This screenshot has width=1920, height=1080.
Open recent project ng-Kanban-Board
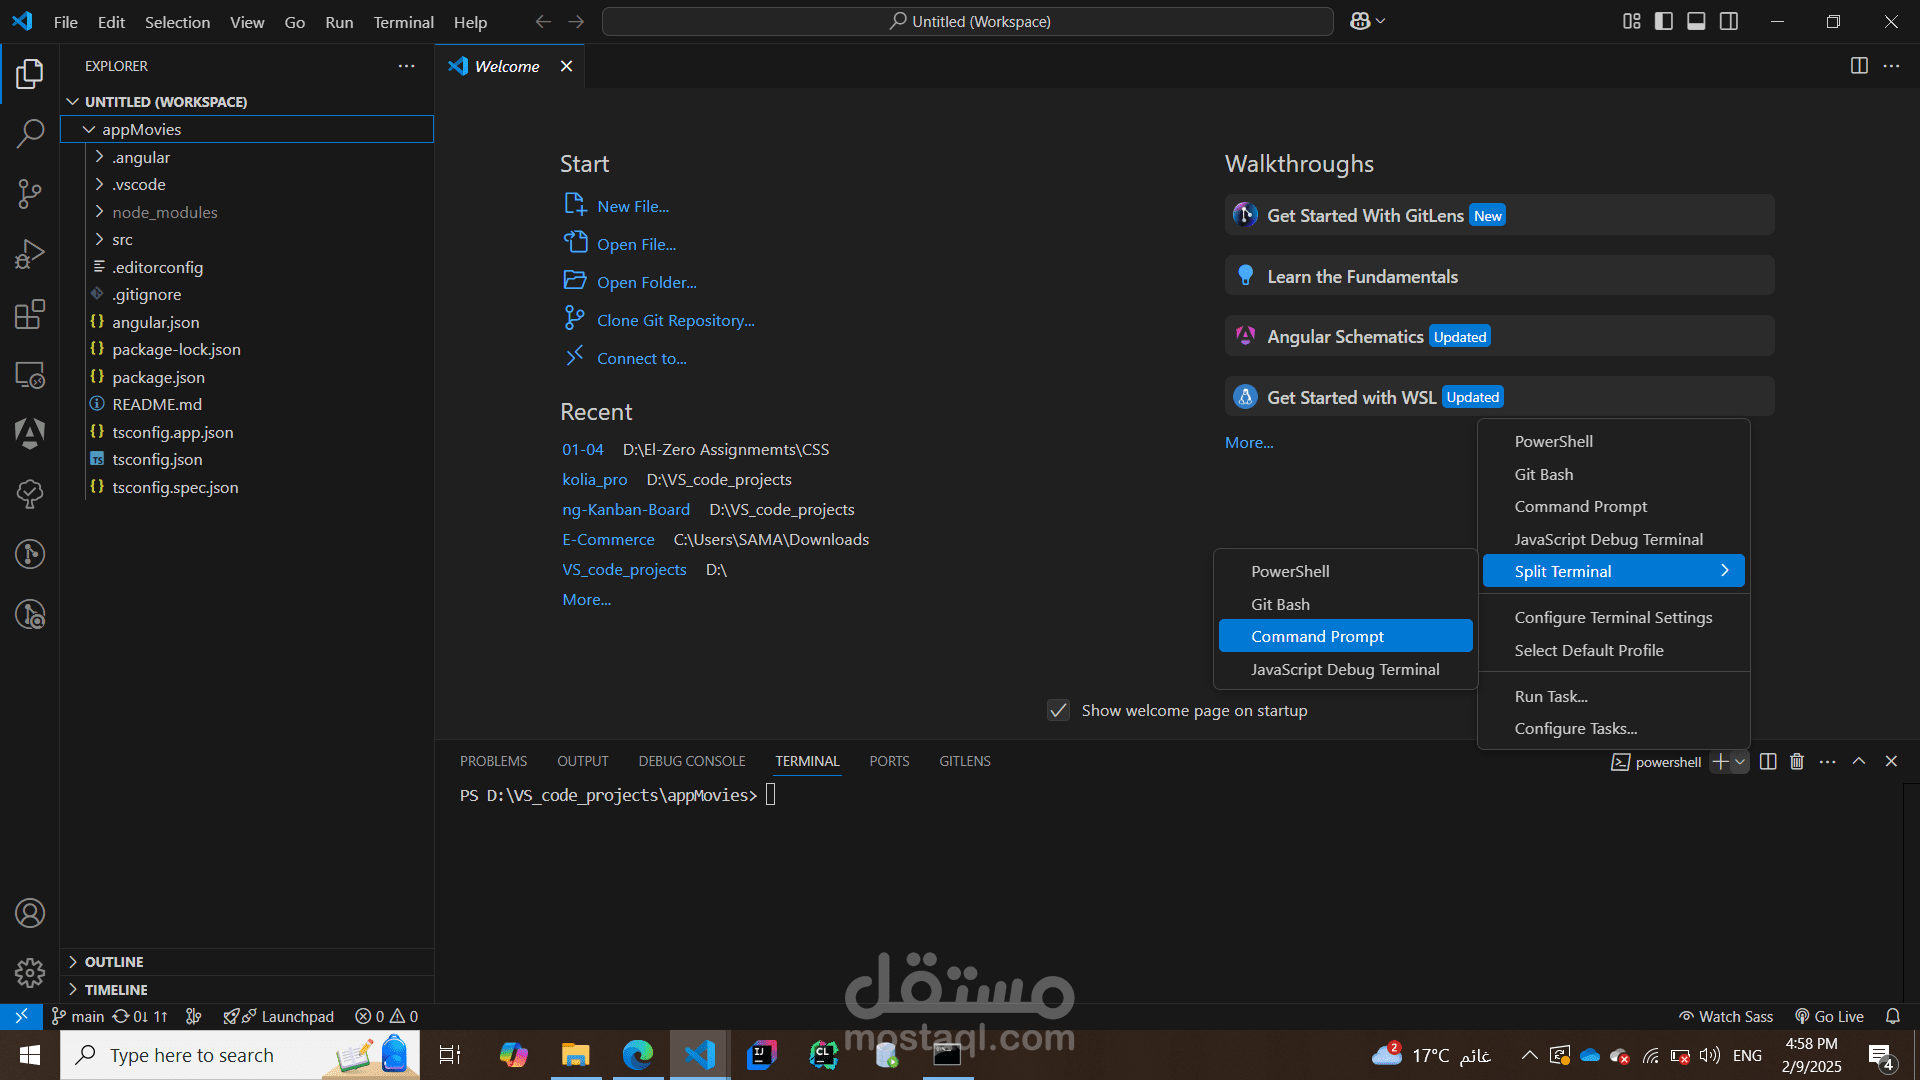click(626, 510)
